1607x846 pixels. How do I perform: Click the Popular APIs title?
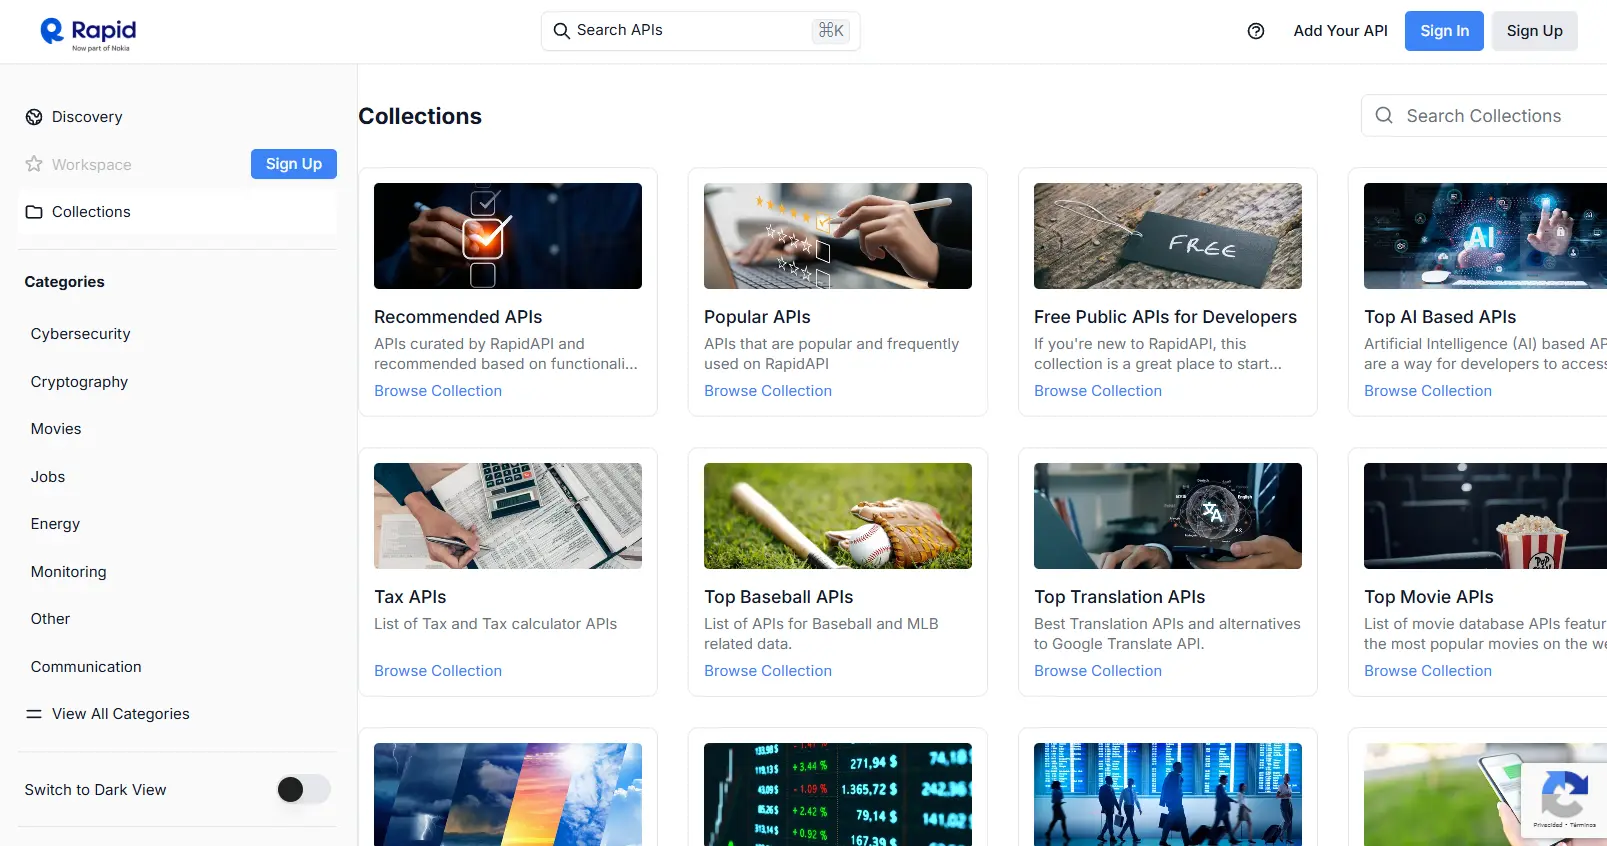(757, 317)
